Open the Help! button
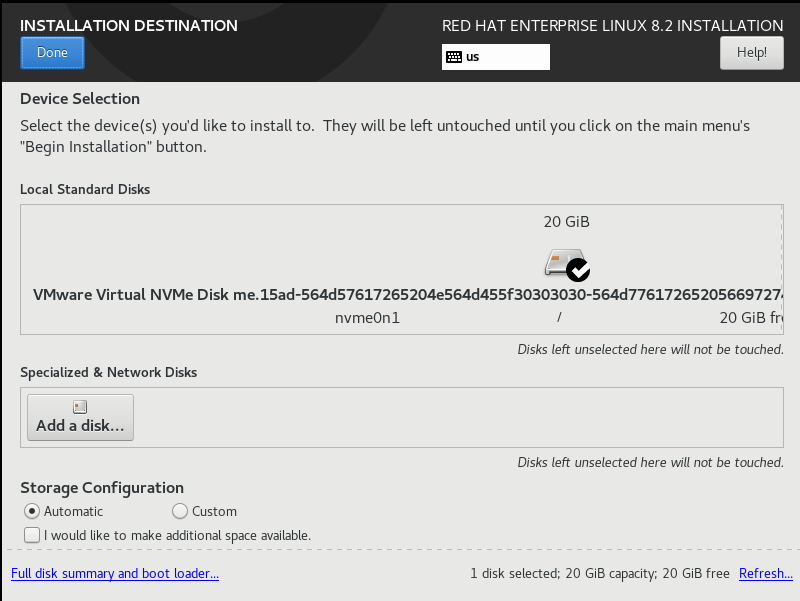Viewport: 800px width, 601px height. (752, 53)
